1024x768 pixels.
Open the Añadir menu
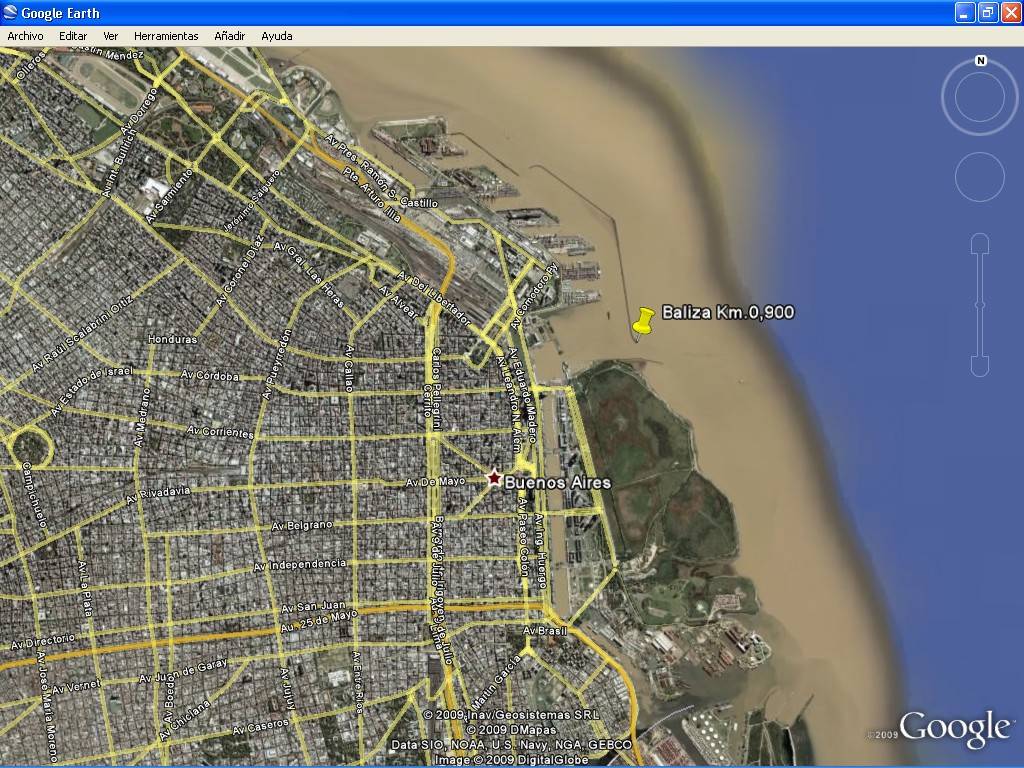click(230, 36)
